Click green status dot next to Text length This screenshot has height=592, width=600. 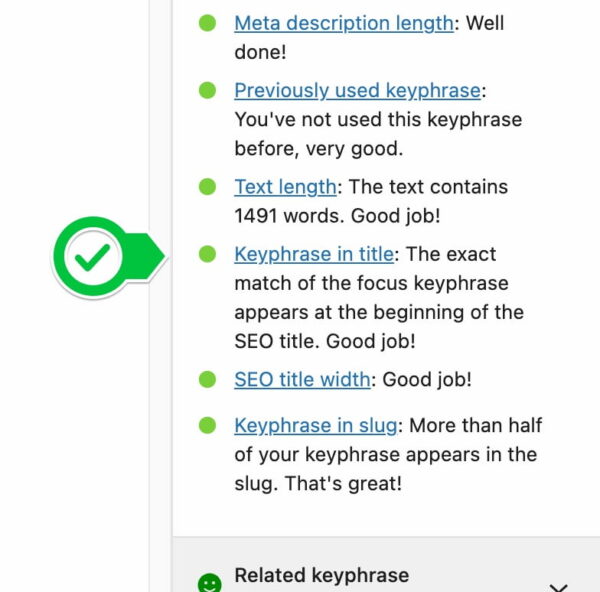207,187
